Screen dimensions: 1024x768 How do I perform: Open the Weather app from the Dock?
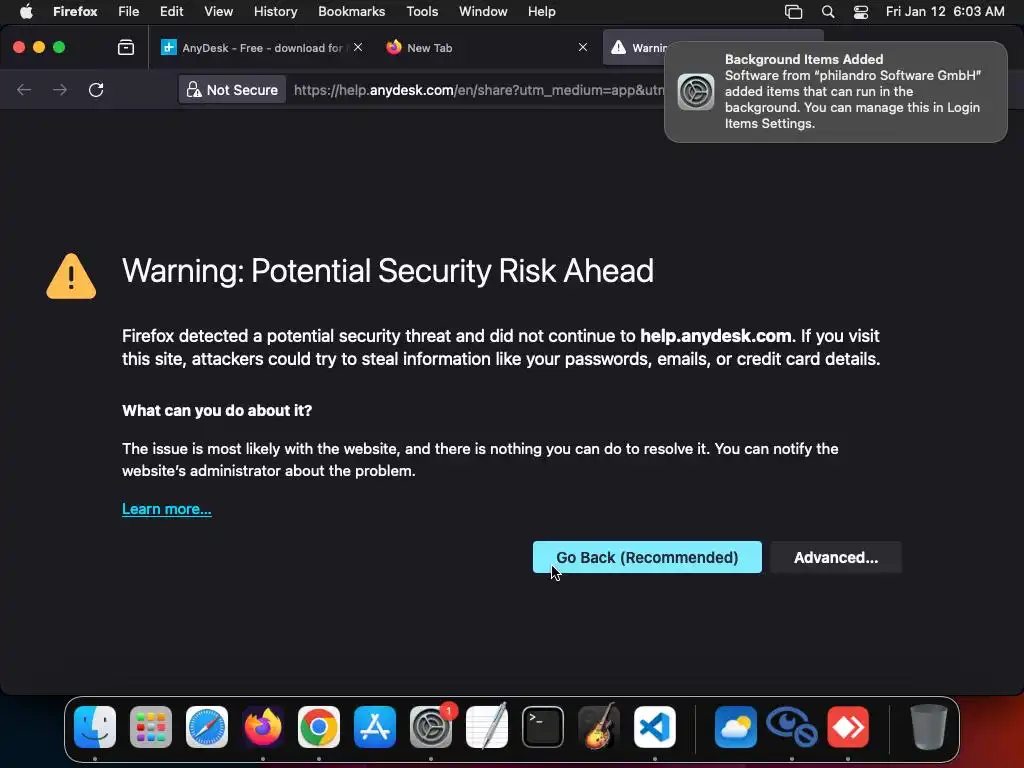pos(735,727)
